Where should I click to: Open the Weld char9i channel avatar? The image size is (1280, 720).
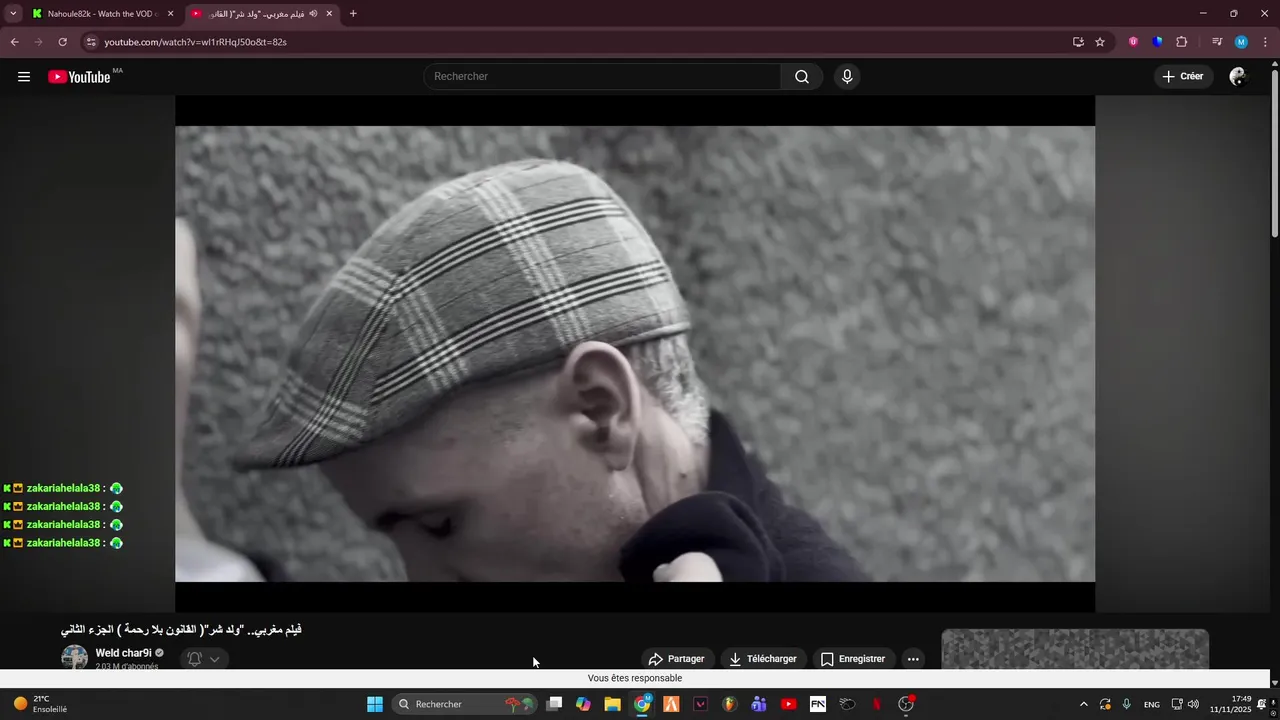(75, 658)
